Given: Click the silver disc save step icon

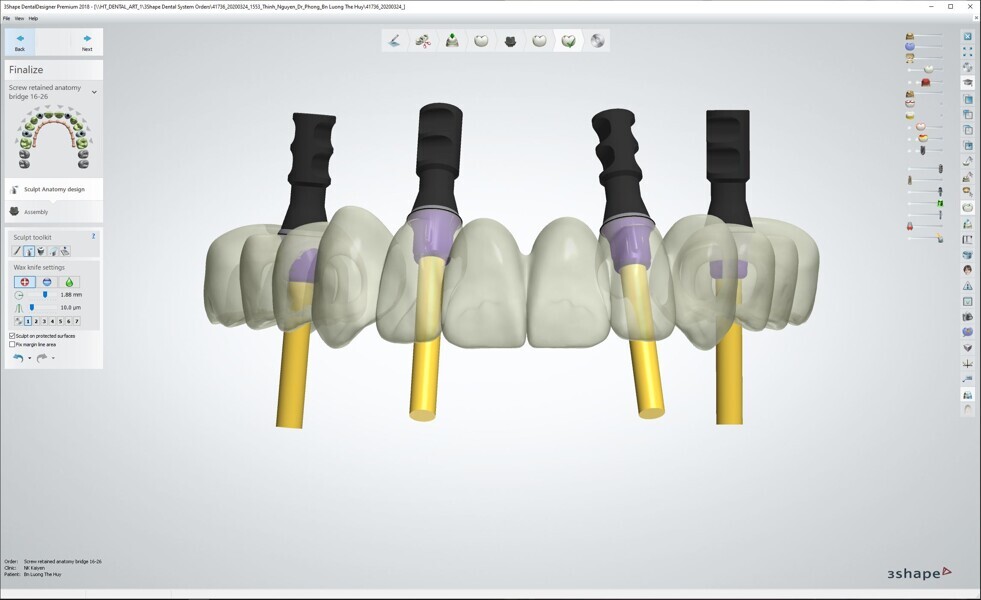Looking at the screenshot, I should (x=597, y=41).
